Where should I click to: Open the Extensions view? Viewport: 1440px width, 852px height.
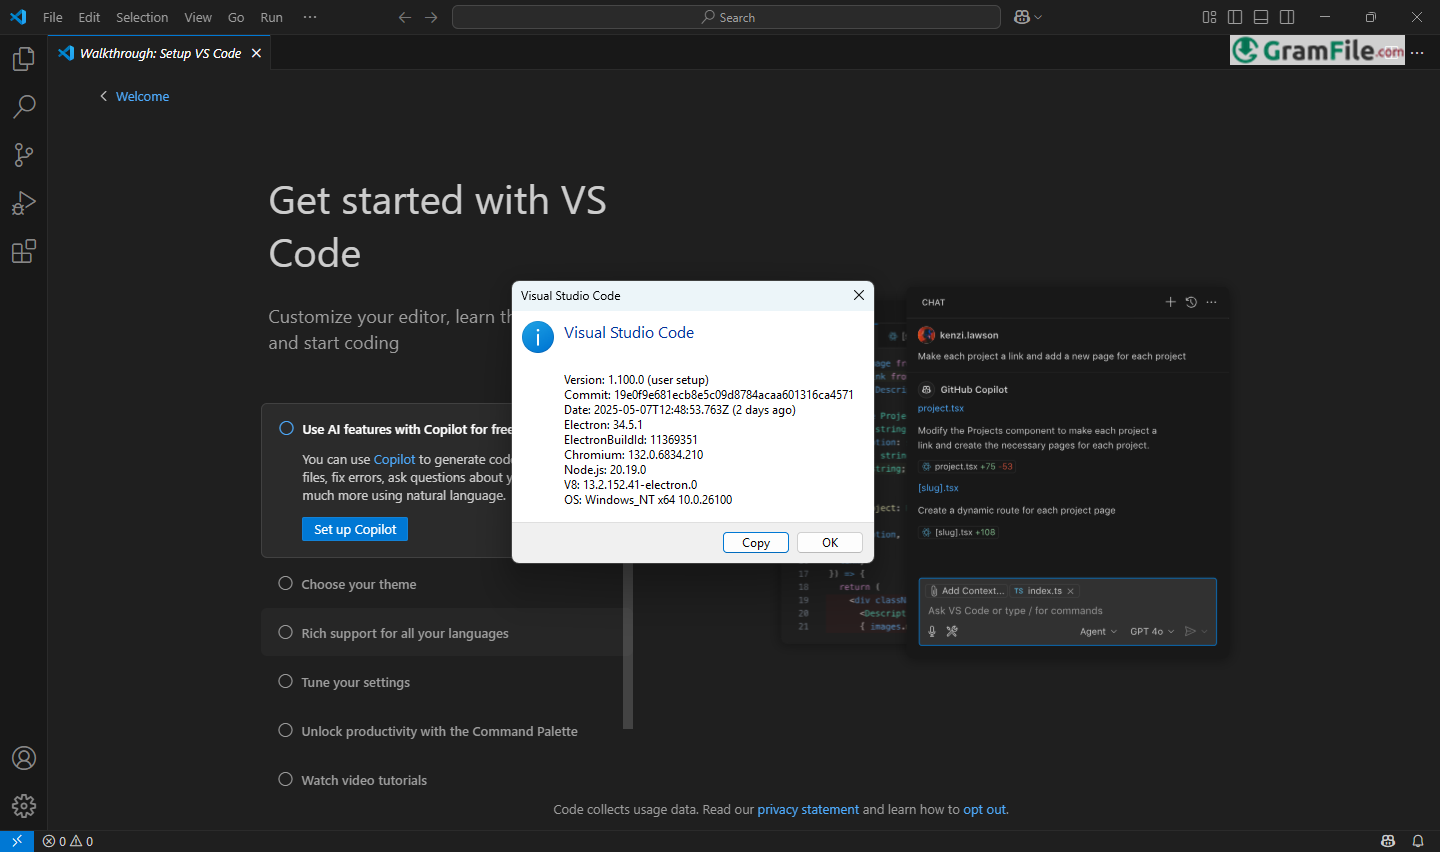click(24, 251)
